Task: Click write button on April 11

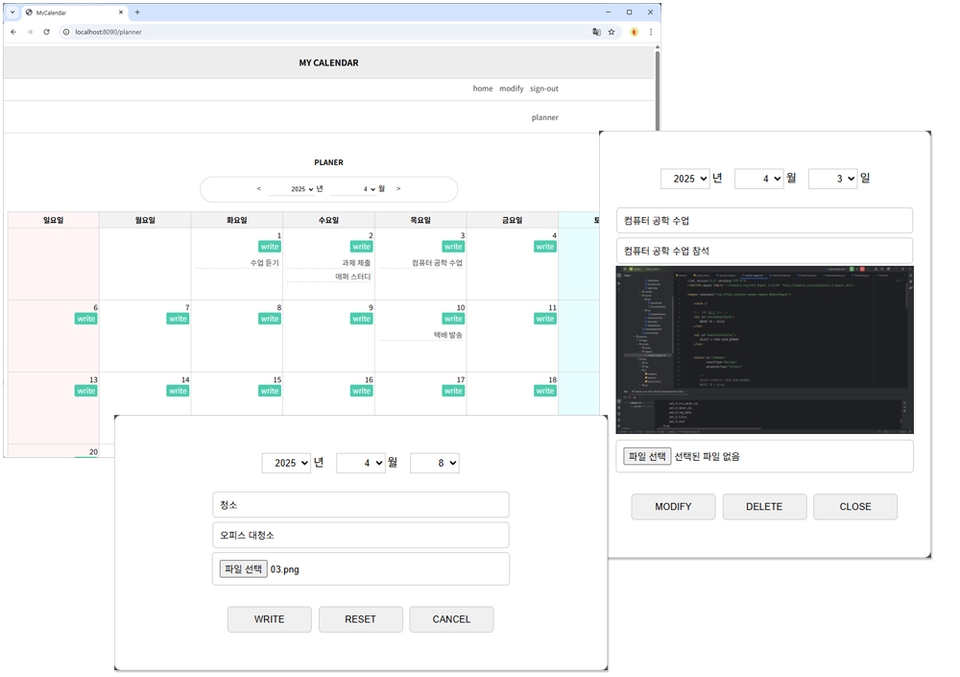Action: [x=545, y=319]
